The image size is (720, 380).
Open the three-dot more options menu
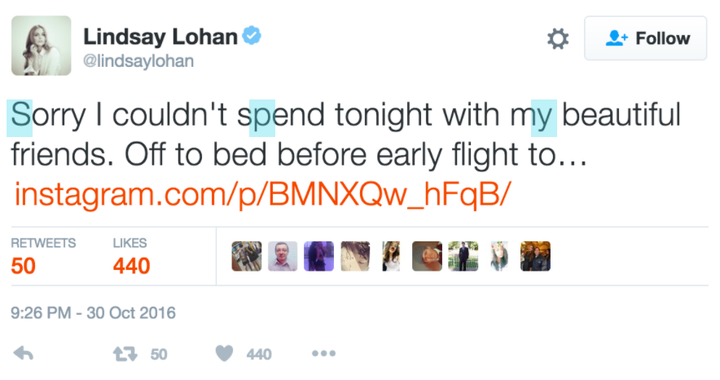(324, 353)
